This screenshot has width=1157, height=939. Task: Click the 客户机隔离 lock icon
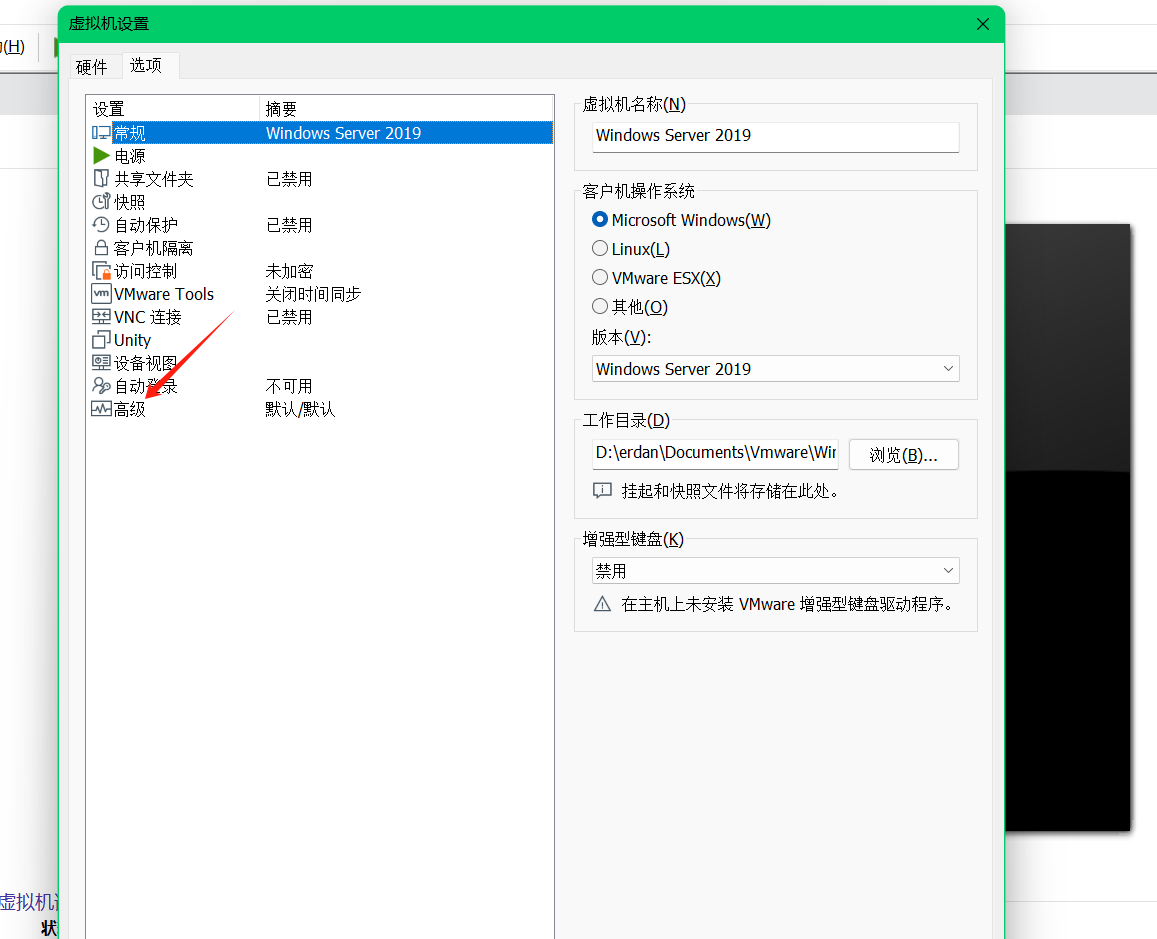tap(101, 248)
